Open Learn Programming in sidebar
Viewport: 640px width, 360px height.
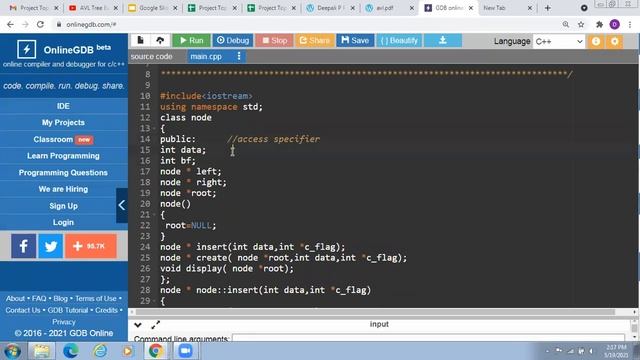coord(63,156)
